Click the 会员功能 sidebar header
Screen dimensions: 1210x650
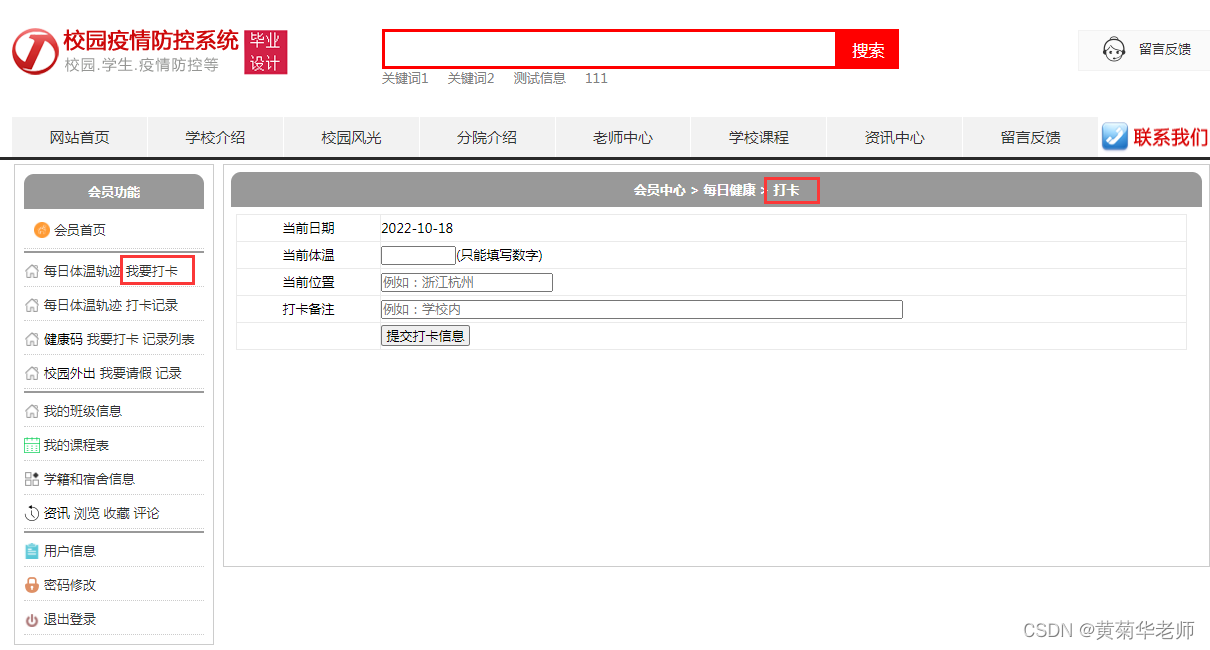coord(114,191)
